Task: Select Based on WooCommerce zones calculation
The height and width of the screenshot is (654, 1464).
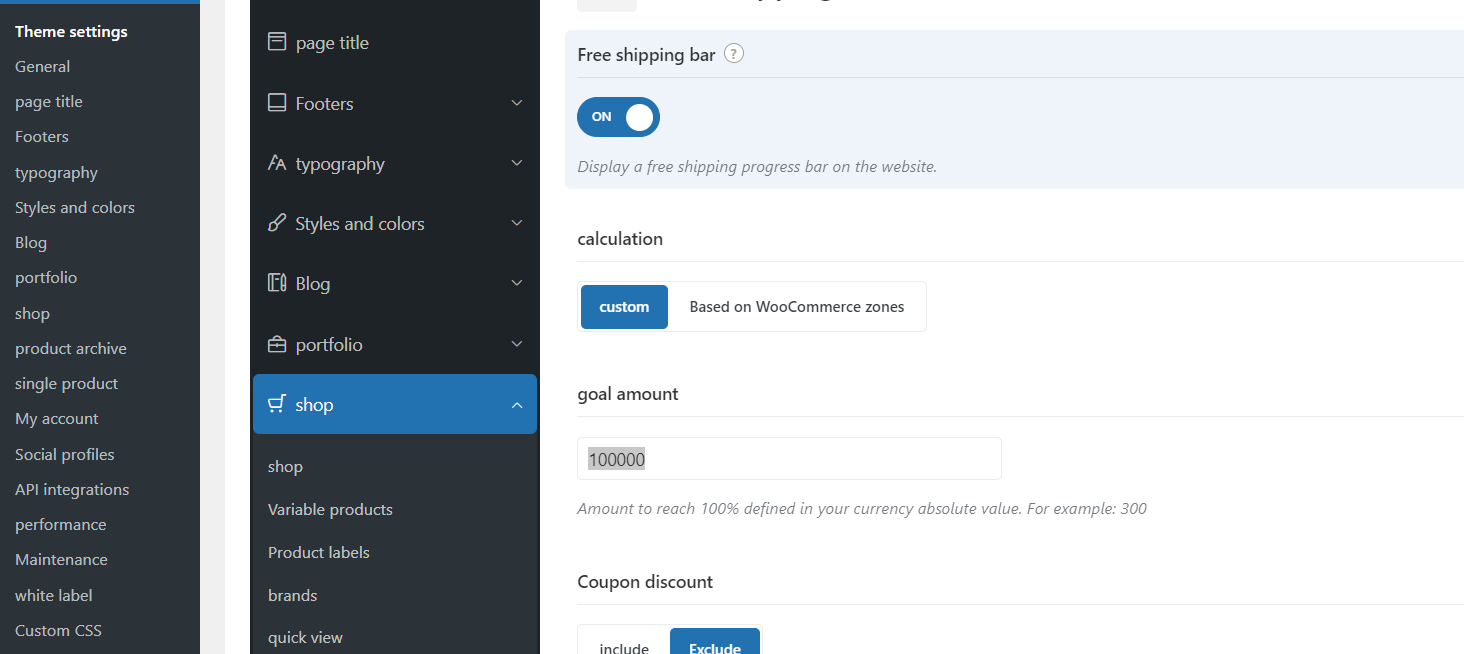Action: coord(796,307)
